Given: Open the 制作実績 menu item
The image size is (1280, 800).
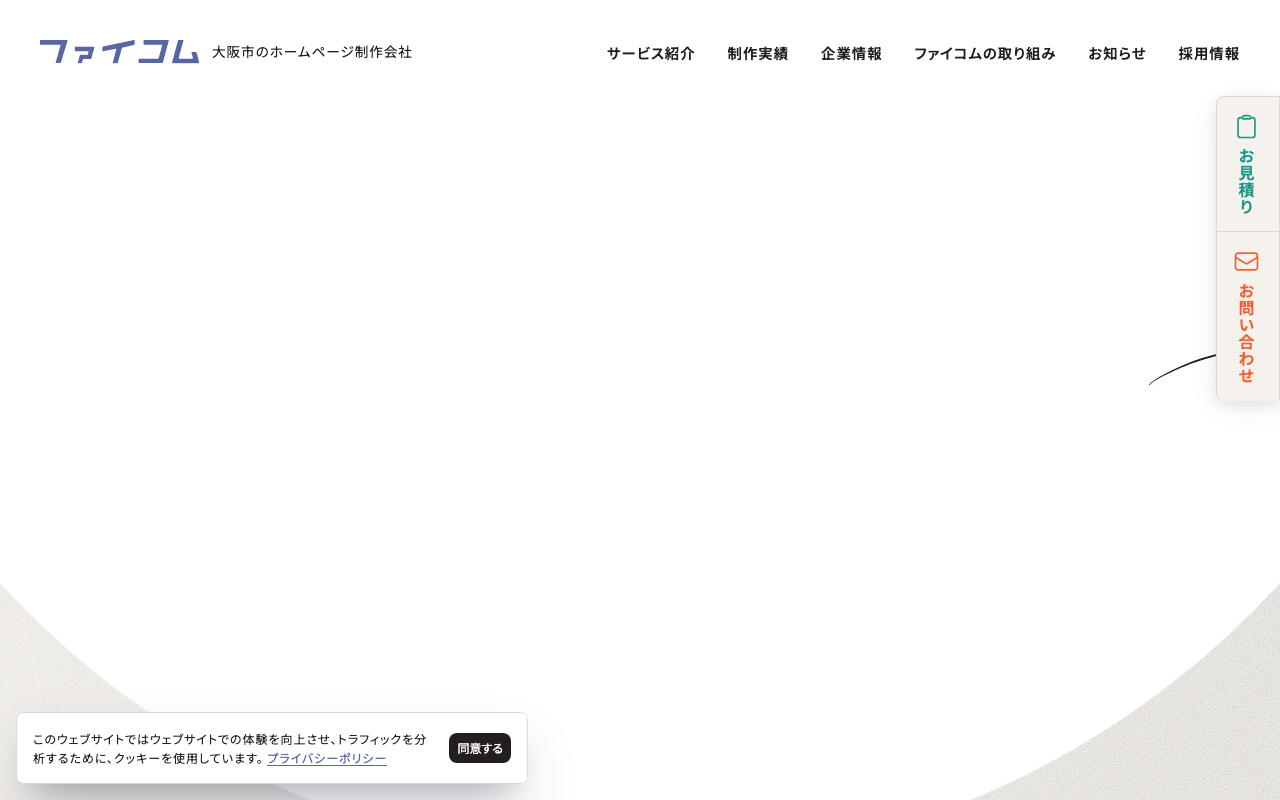Looking at the screenshot, I should (x=758, y=54).
